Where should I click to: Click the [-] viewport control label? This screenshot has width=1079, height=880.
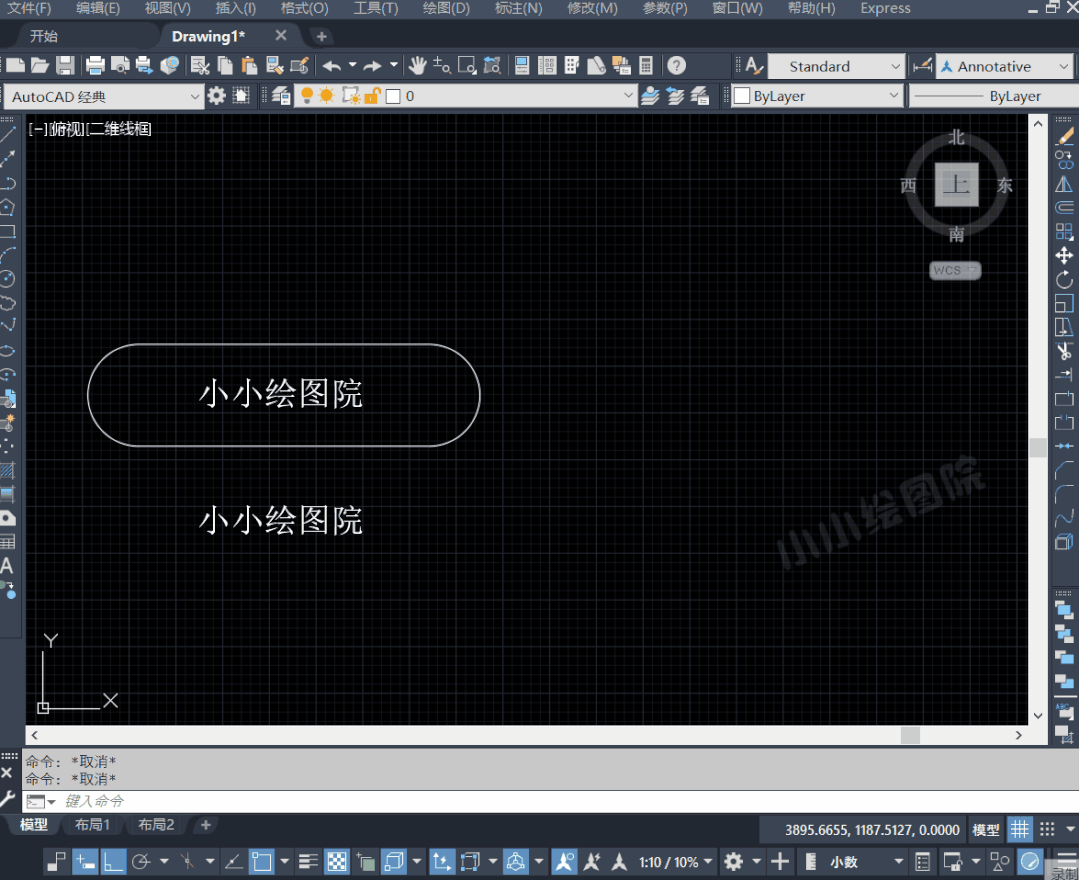[38, 129]
